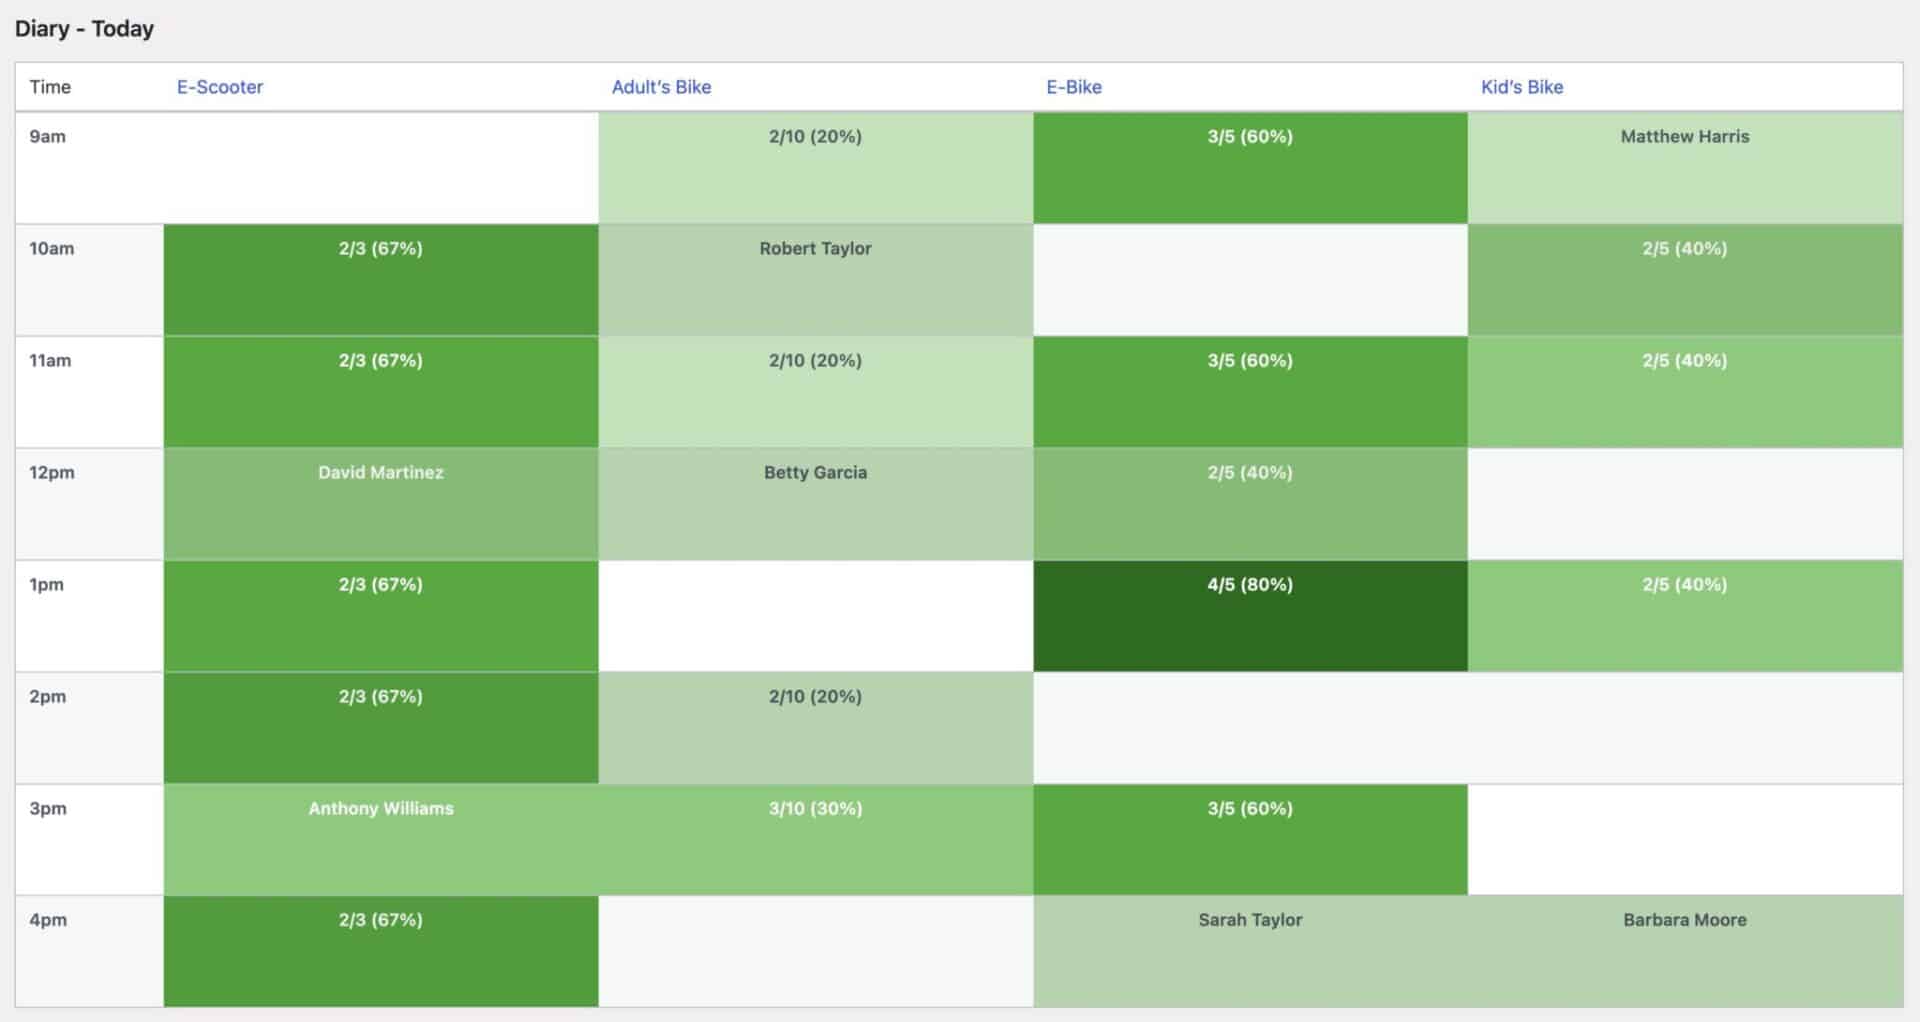Click the 12pm time label
The image size is (1920, 1022).
[x=51, y=473]
